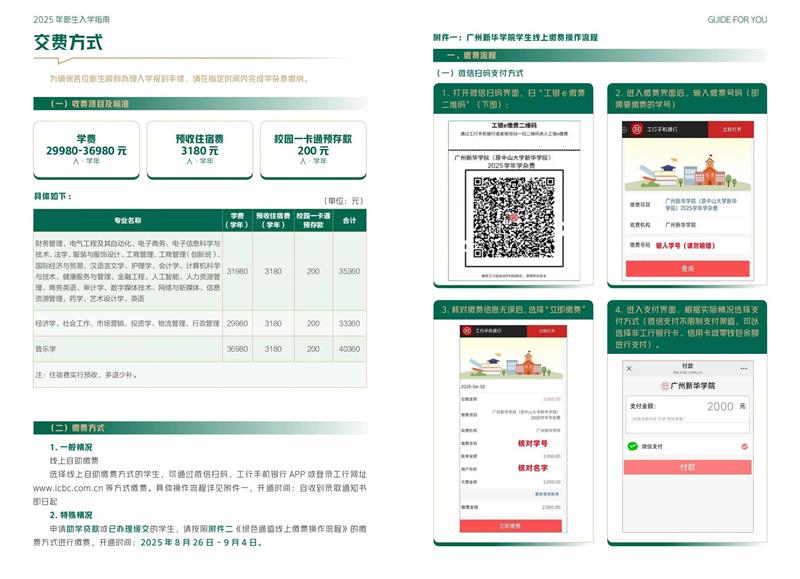Tap the red header button in the step 3 phone
The height and width of the screenshot is (579, 800).
click(547, 331)
